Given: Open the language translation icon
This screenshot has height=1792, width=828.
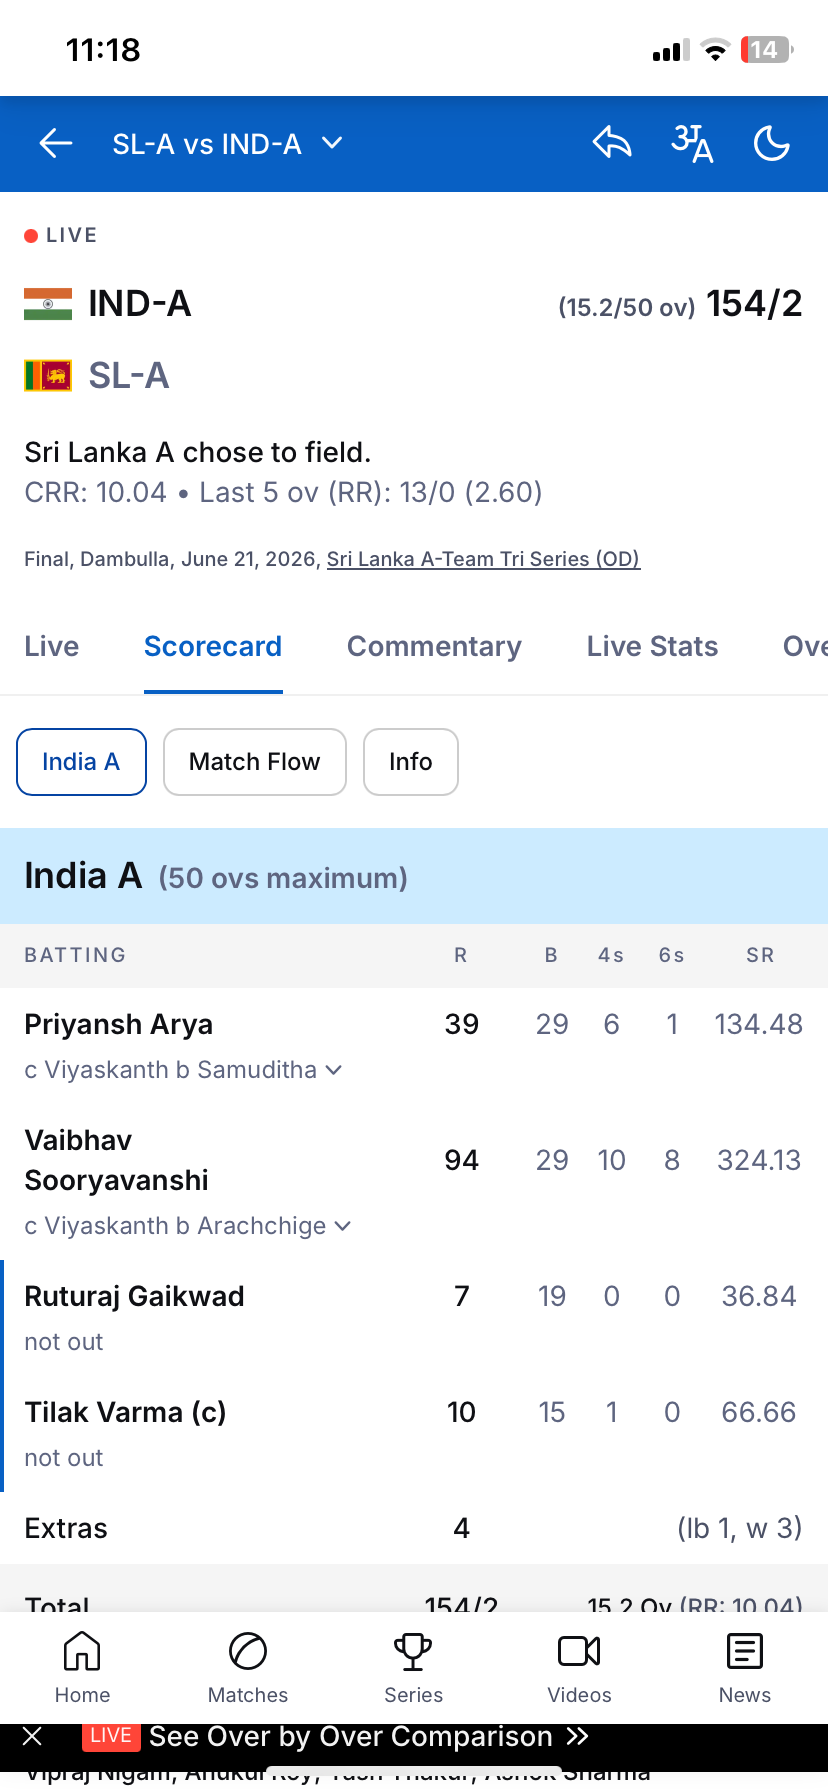Looking at the screenshot, I should click(692, 143).
